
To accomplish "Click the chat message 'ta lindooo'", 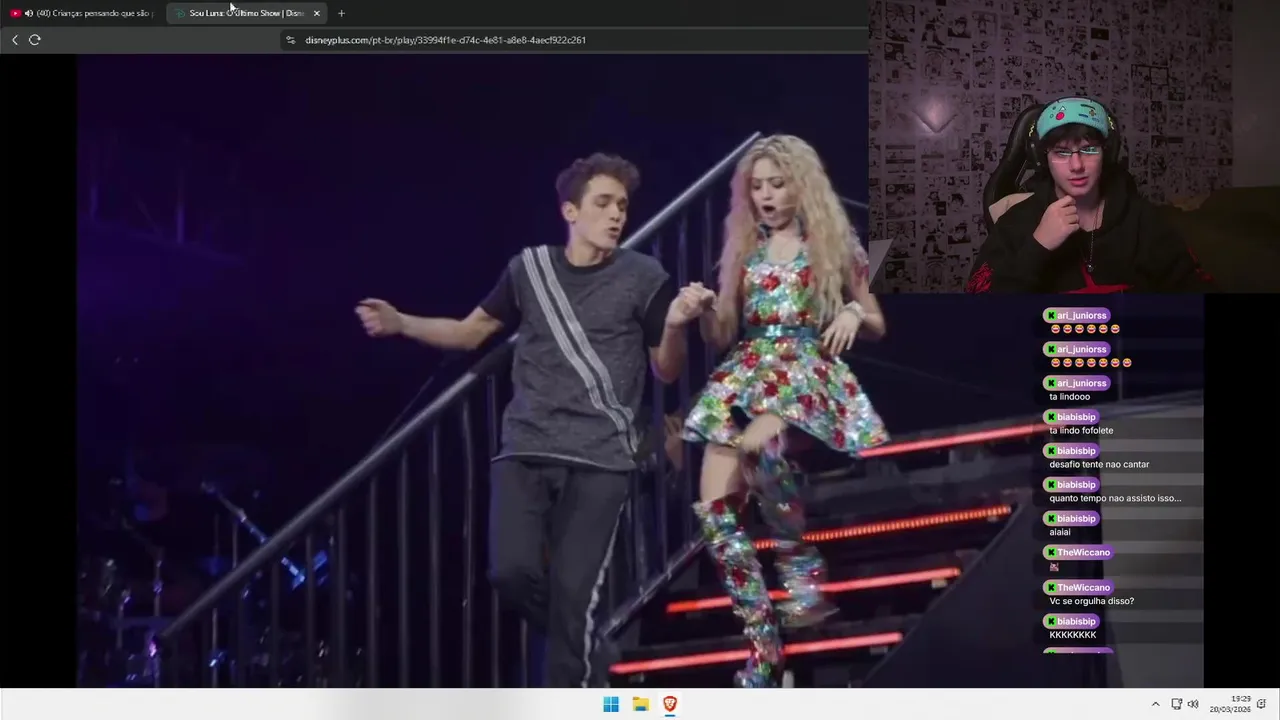I will click(1069, 397).
